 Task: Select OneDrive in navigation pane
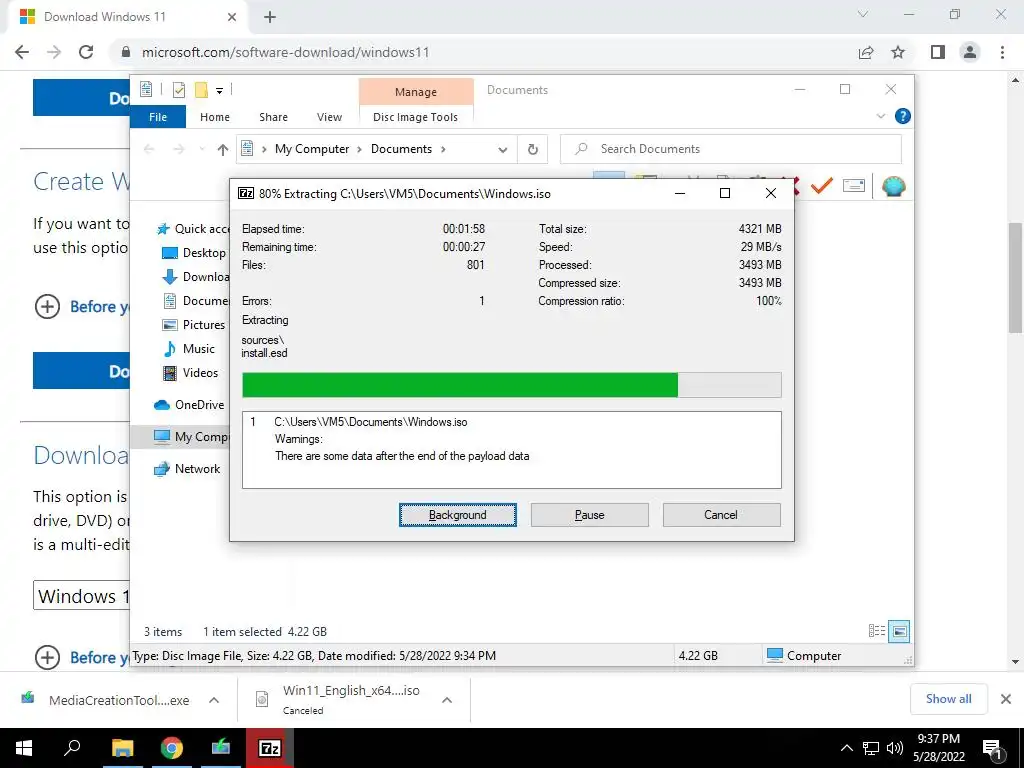click(x=189, y=405)
